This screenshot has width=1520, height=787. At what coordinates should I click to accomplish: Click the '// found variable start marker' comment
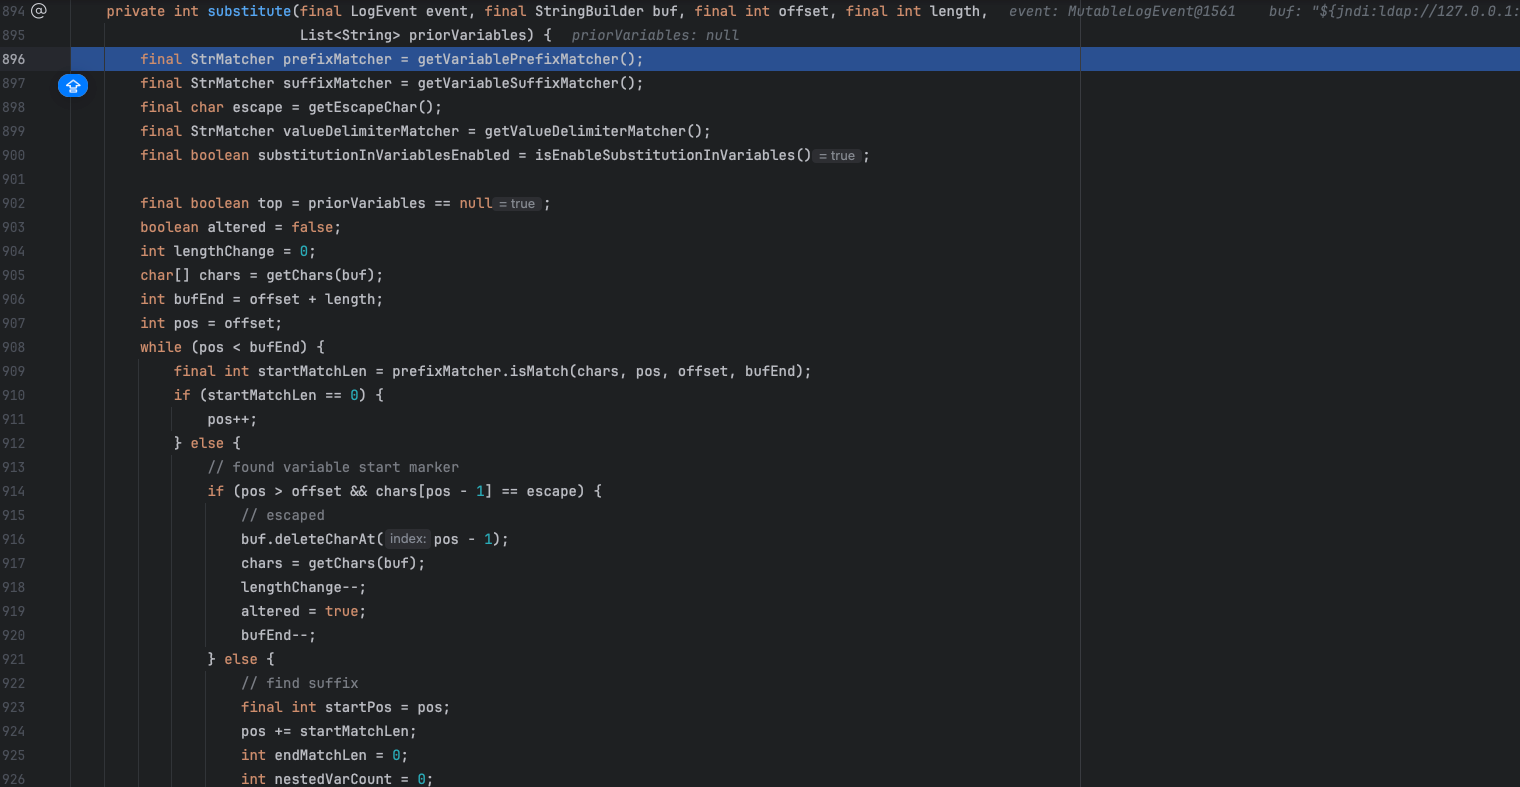333,467
